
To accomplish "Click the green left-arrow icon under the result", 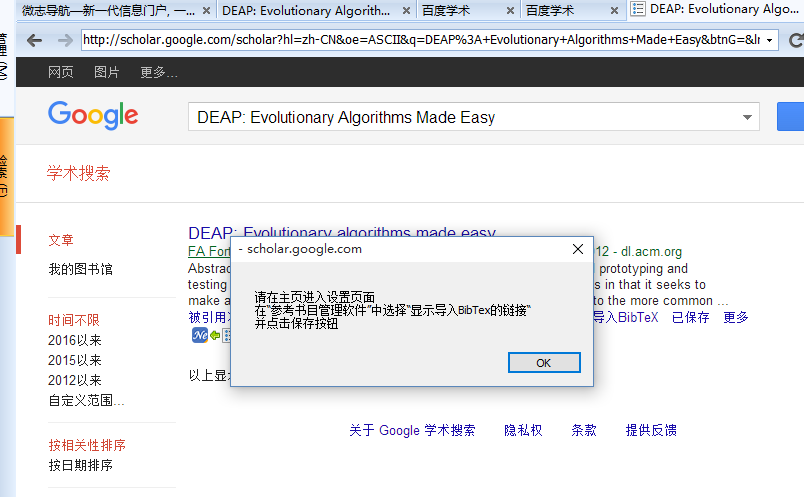I will pyautogui.click(x=215, y=335).
